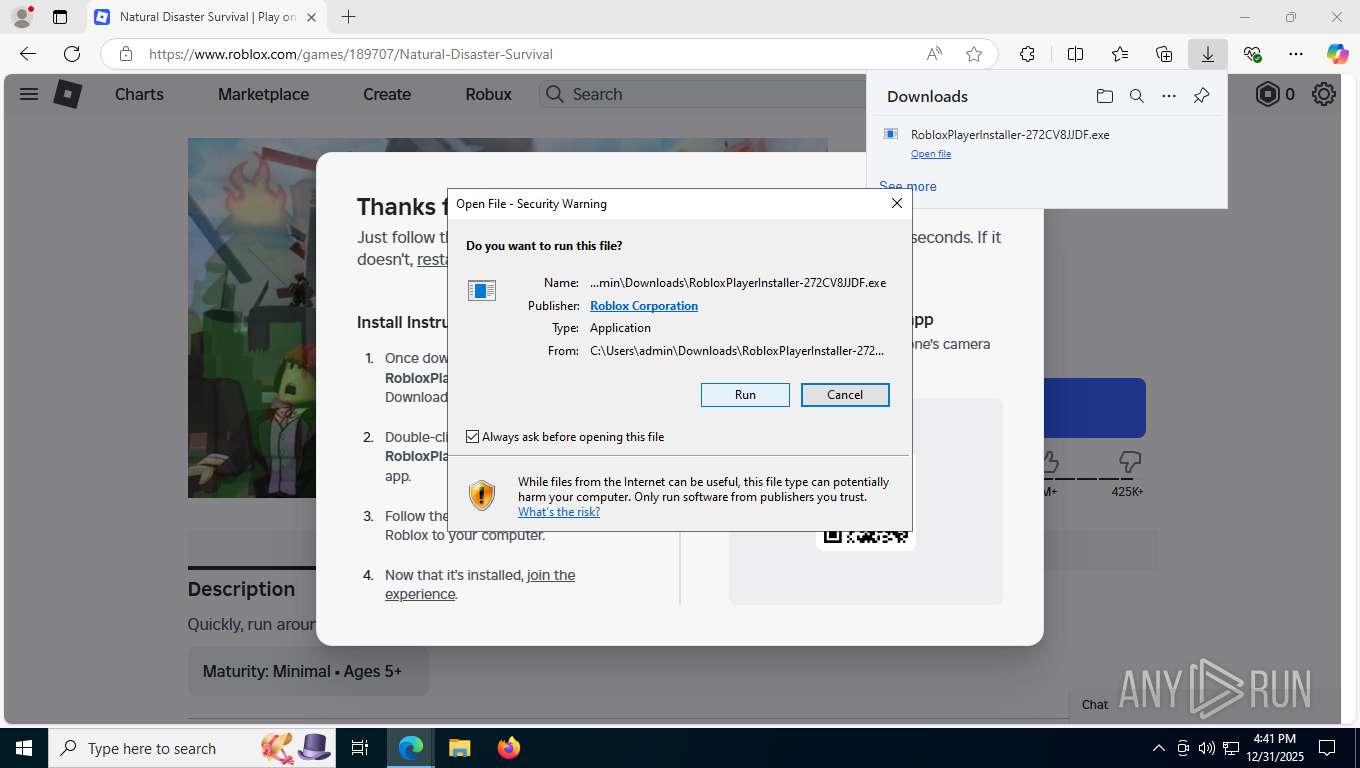This screenshot has height=768, width=1360.
Task: Open tab actions menu icon
Action: coord(60,17)
